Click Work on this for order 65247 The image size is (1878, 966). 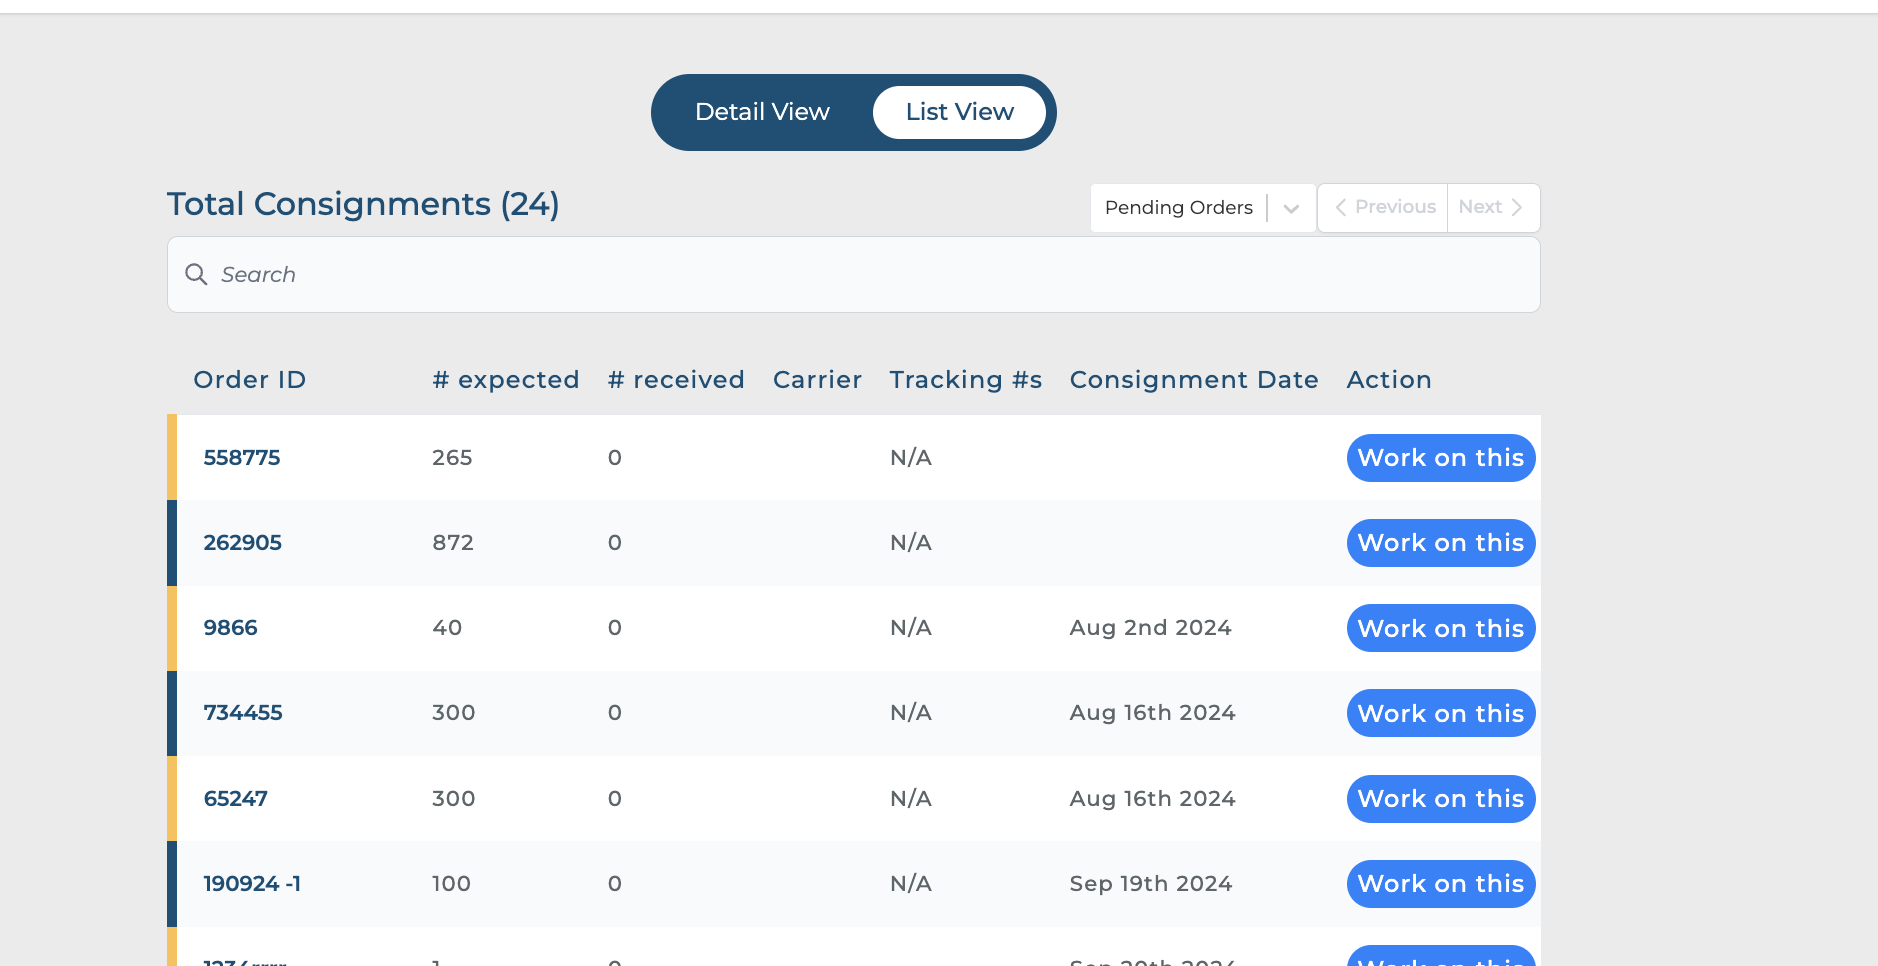coord(1440,799)
